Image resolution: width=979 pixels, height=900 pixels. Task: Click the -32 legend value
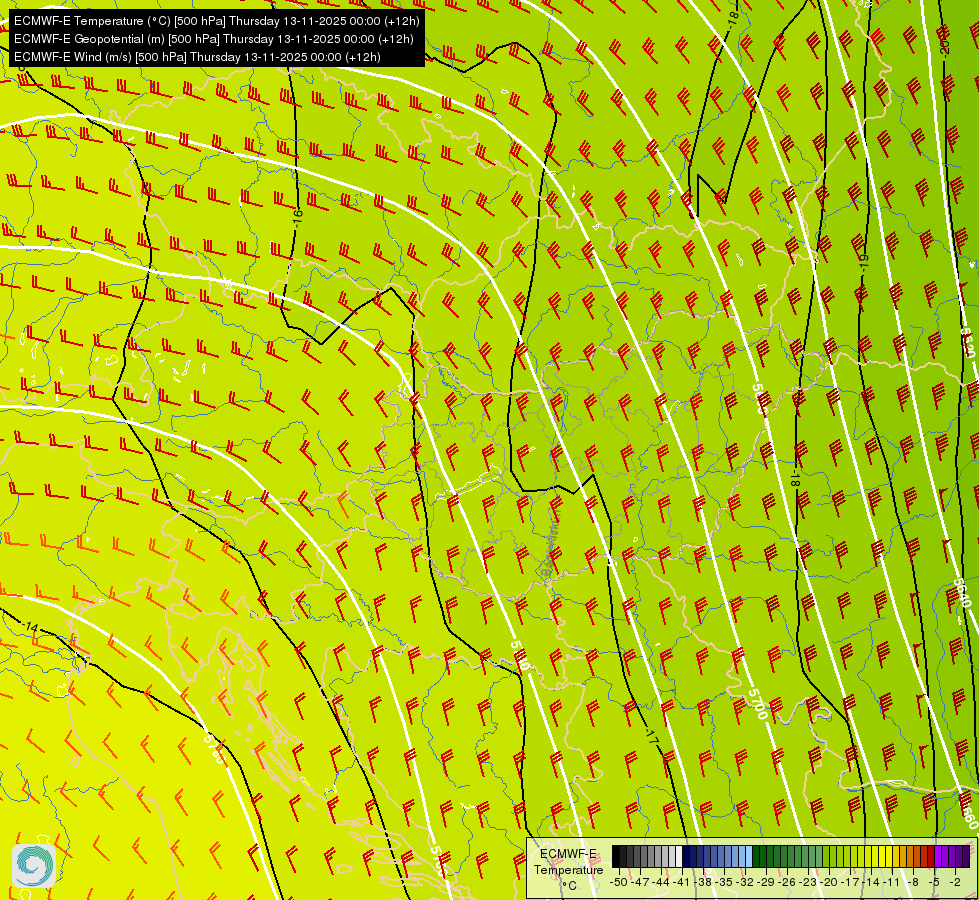tap(745, 882)
